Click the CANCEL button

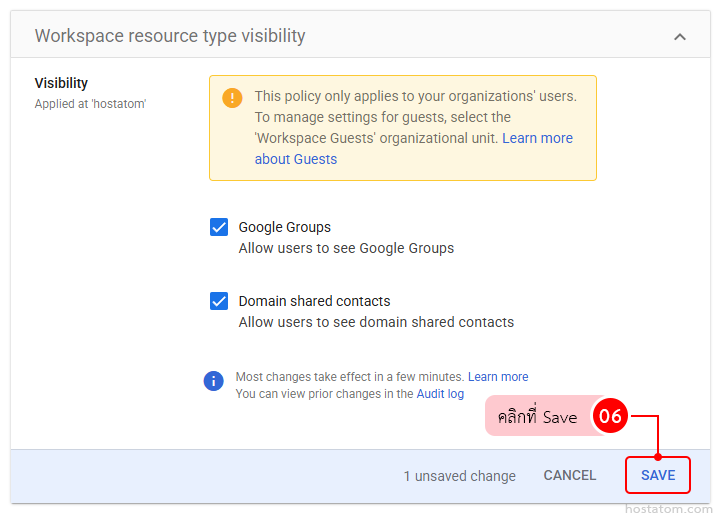point(570,475)
